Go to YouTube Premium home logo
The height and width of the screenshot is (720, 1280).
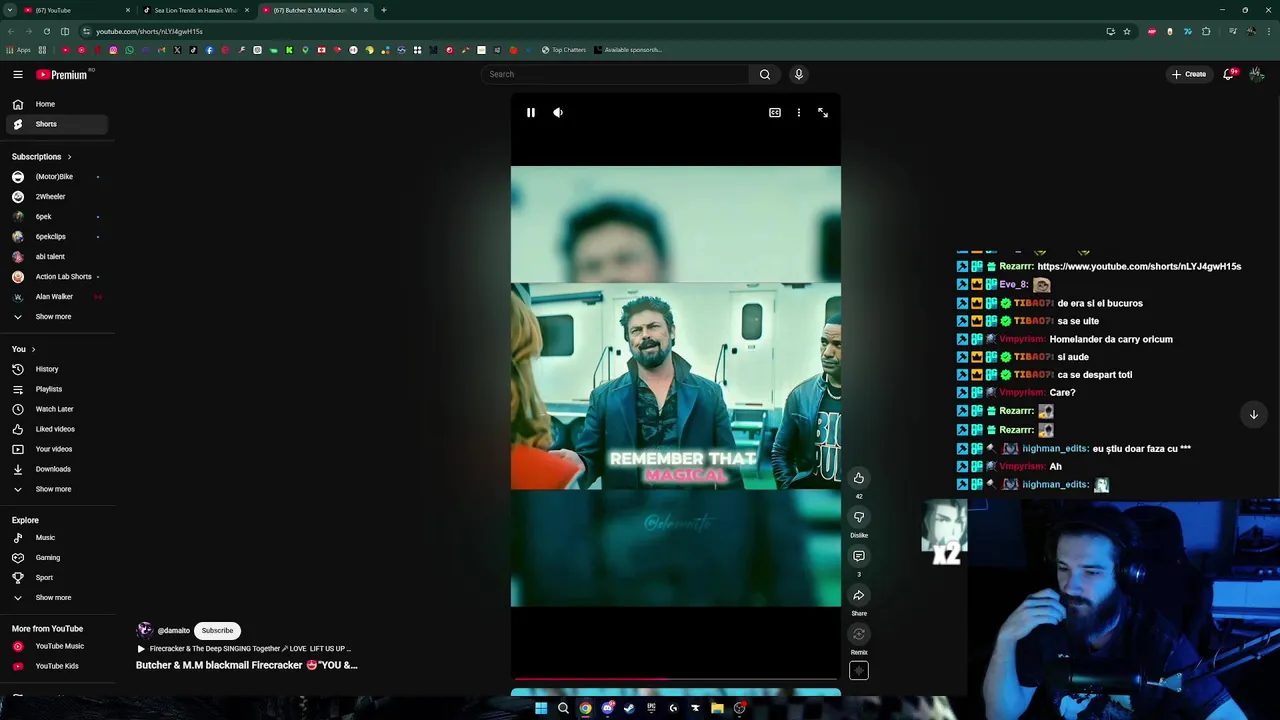click(x=63, y=74)
